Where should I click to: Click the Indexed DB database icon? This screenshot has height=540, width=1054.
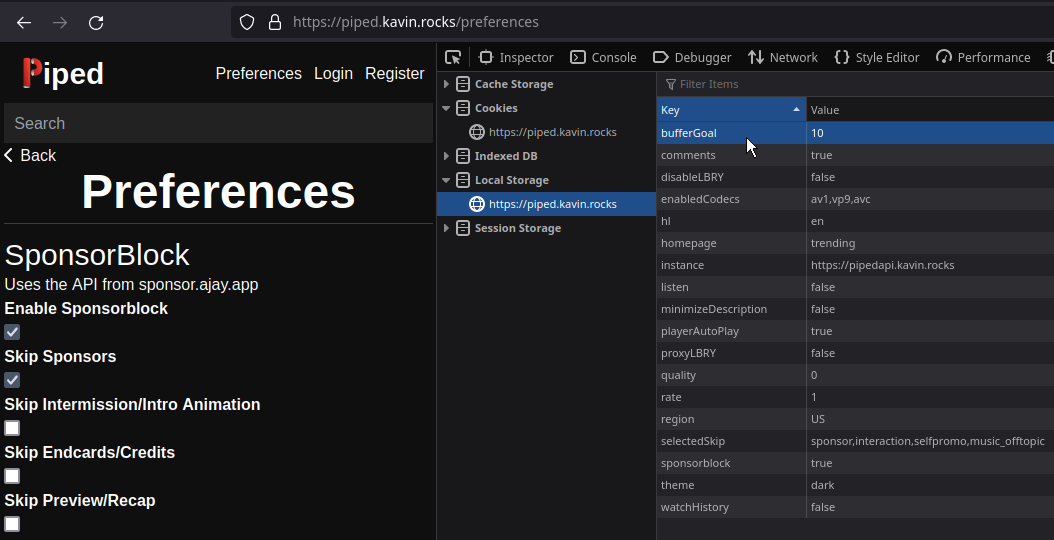pos(462,156)
